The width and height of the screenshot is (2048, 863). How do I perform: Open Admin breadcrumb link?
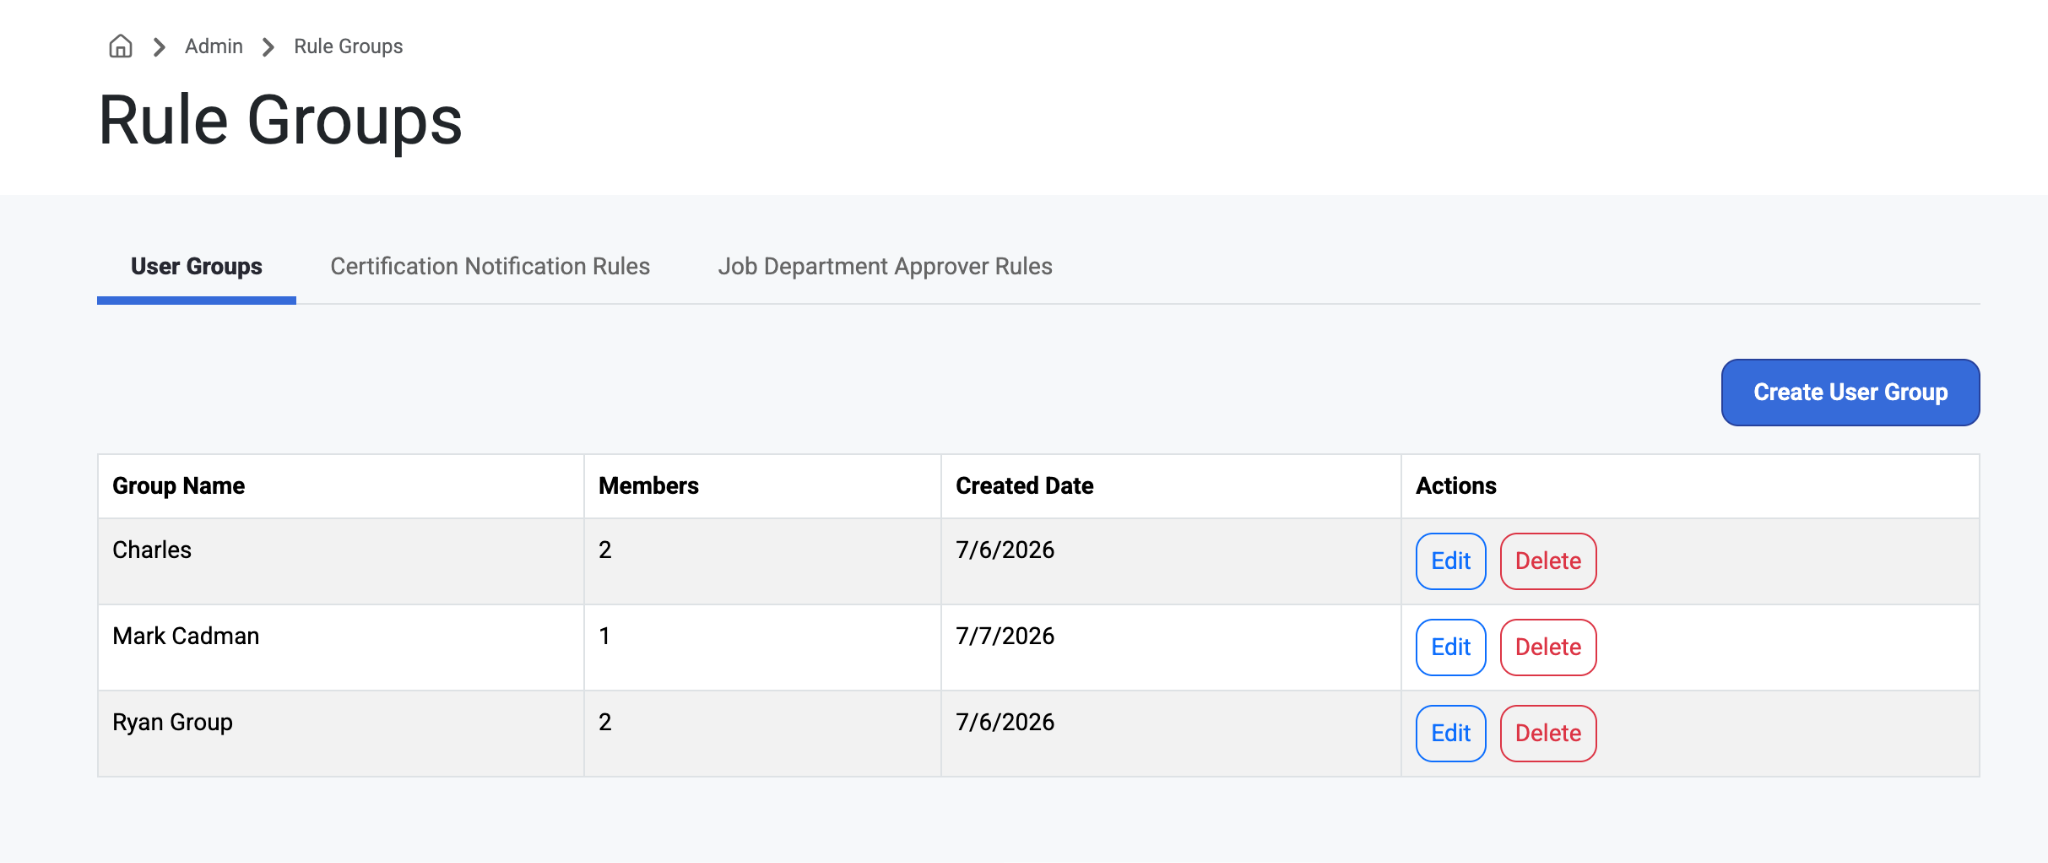click(x=214, y=46)
